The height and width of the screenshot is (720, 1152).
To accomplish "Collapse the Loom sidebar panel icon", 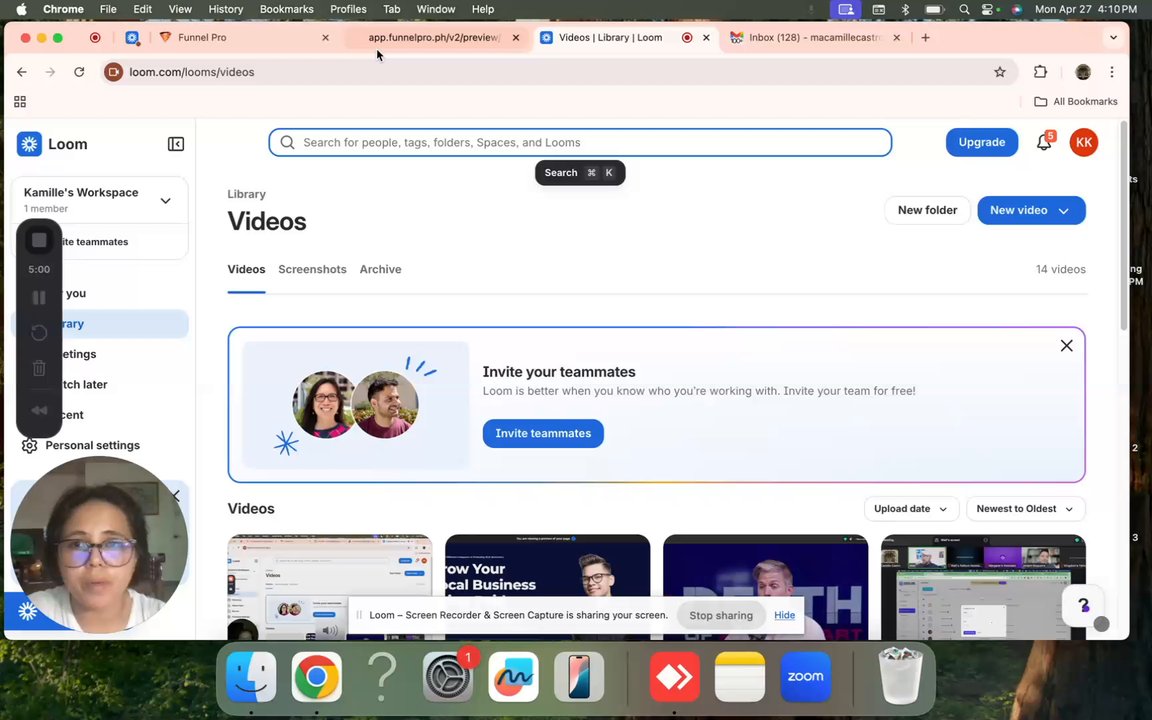I will [176, 144].
